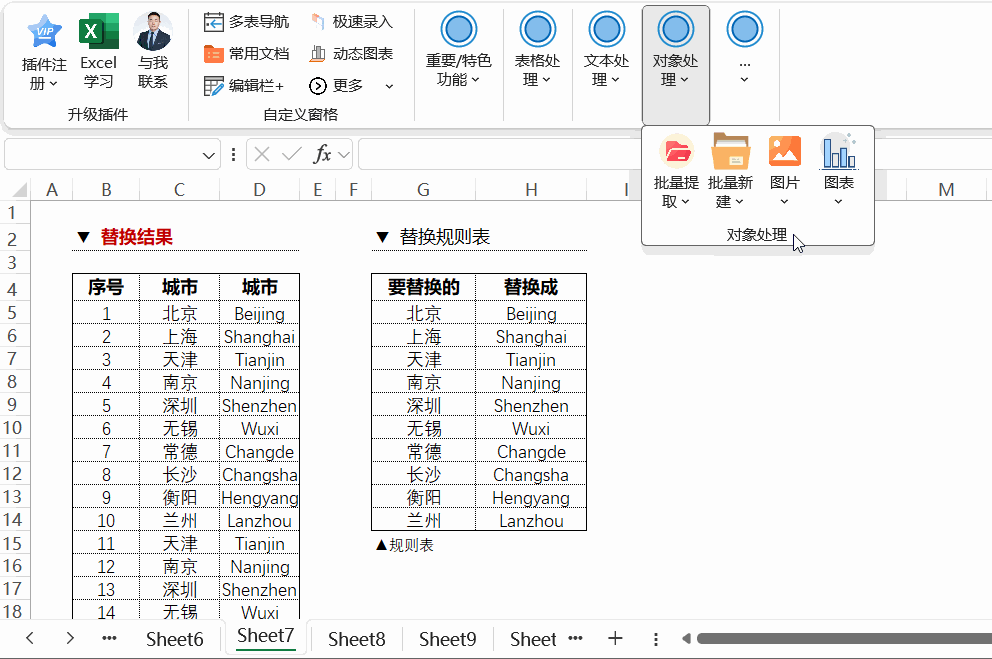Image resolution: width=992 pixels, height=659 pixels.
Task: Select 衡阳 cell in the rules table
Action: click(423, 498)
